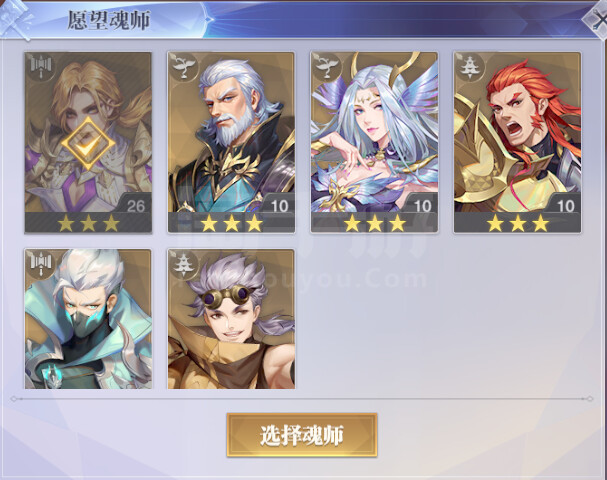
Task: Click wing class icon on bearded elder card
Action: tap(184, 68)
